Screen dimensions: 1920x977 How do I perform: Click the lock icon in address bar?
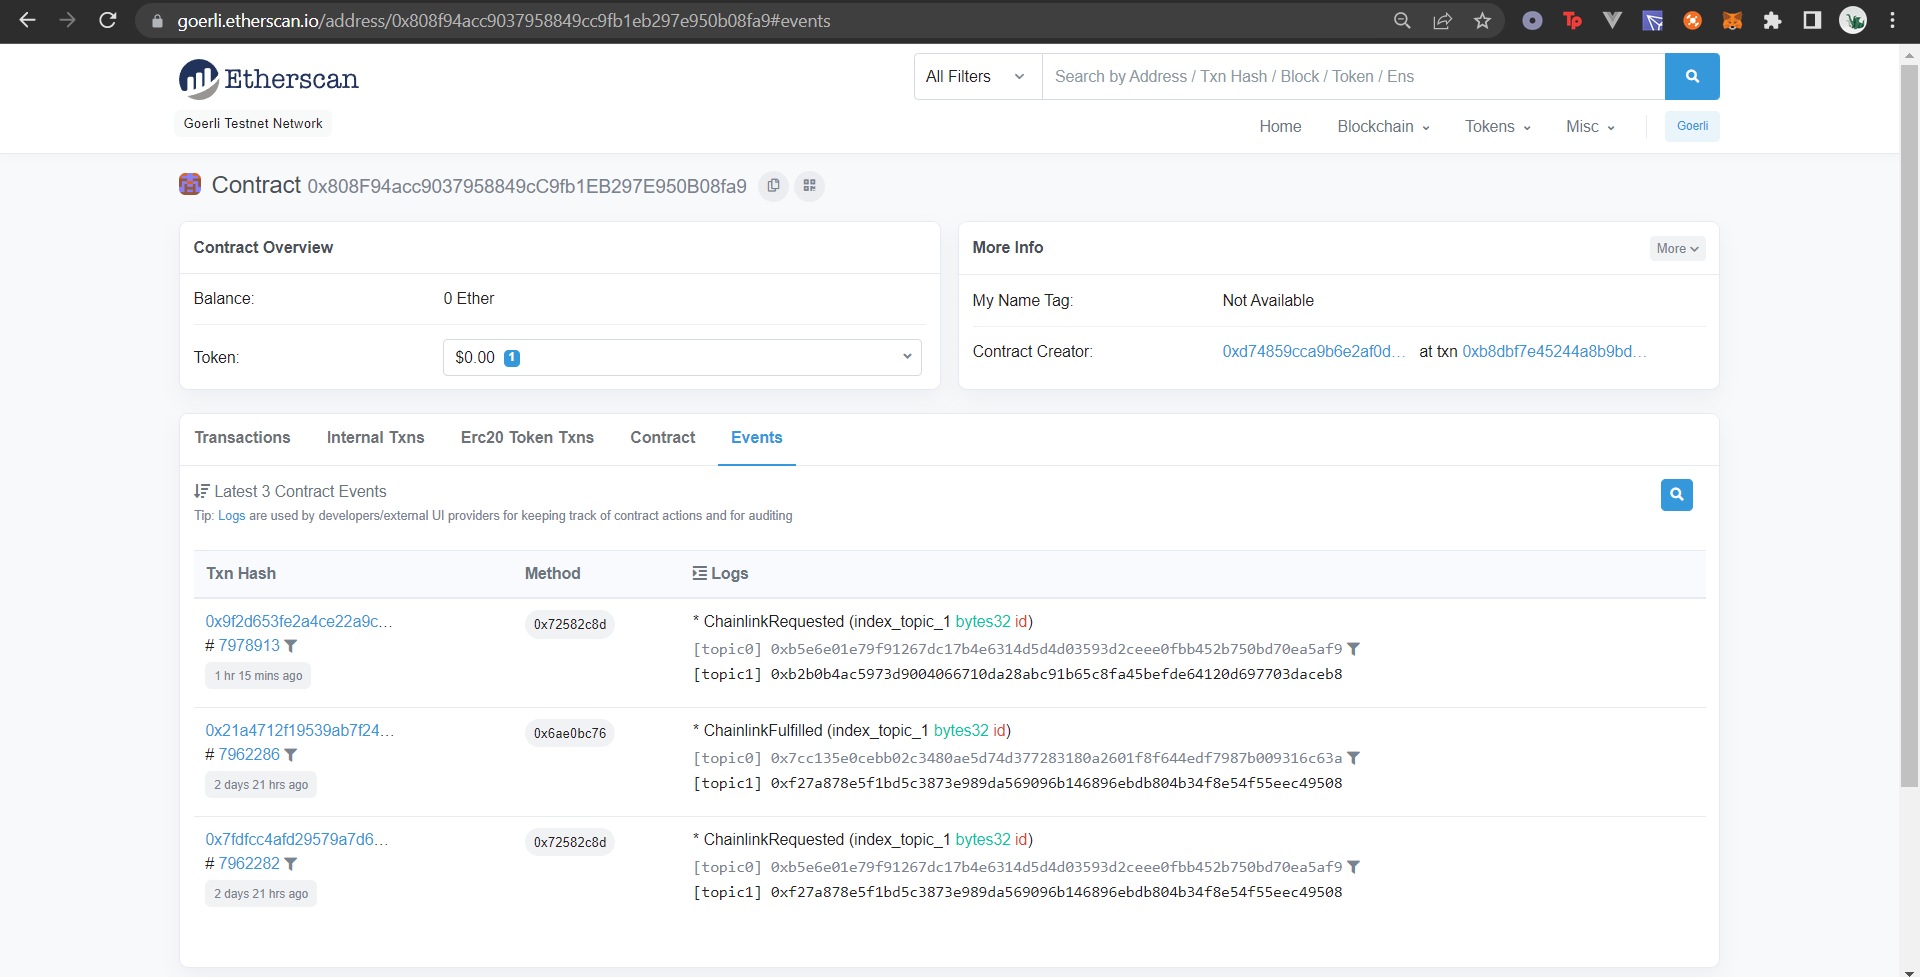(x=156, y=21)
